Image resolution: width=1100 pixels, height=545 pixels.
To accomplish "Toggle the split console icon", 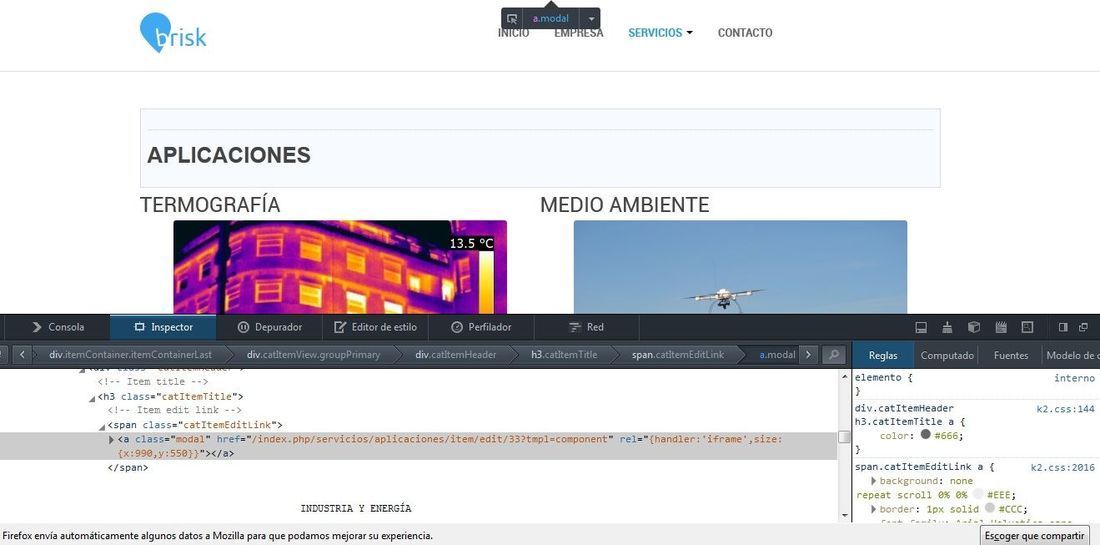I will coord(922,327).
